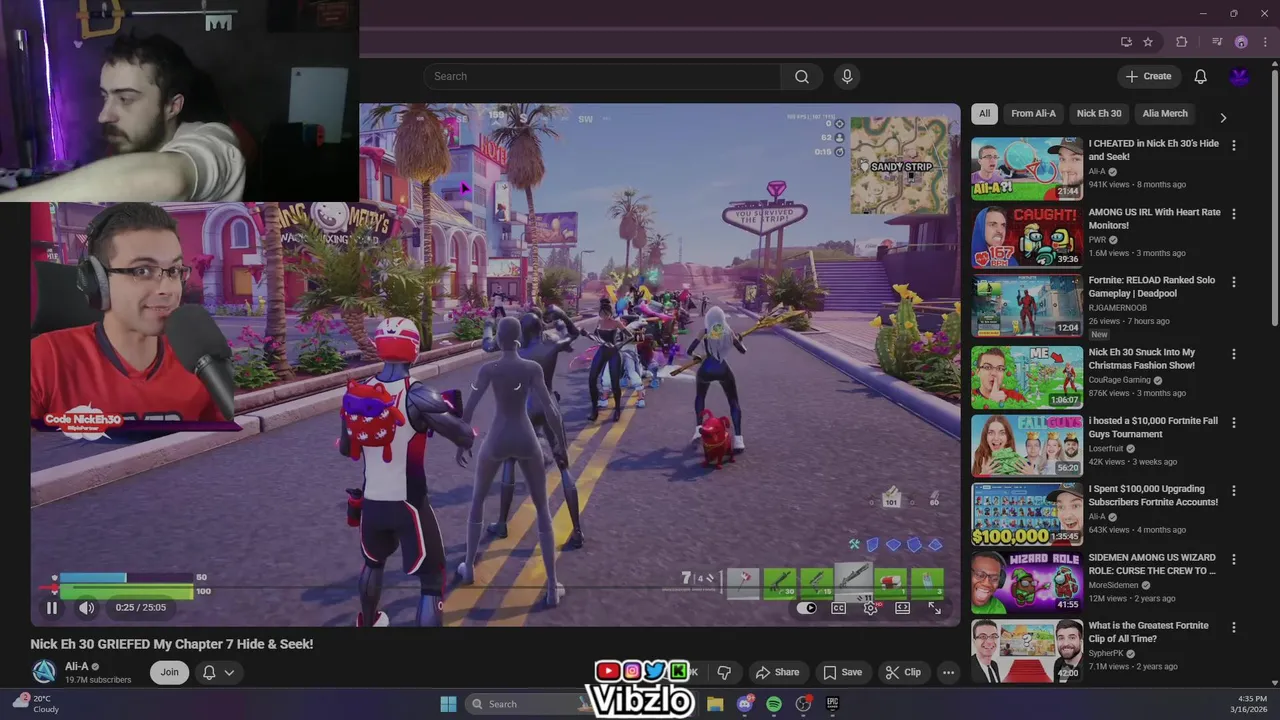This screenshot has width=1280, height=720.
Task: Toggle closed captions (CC) in the player
Action: click(x=839, y=608)
